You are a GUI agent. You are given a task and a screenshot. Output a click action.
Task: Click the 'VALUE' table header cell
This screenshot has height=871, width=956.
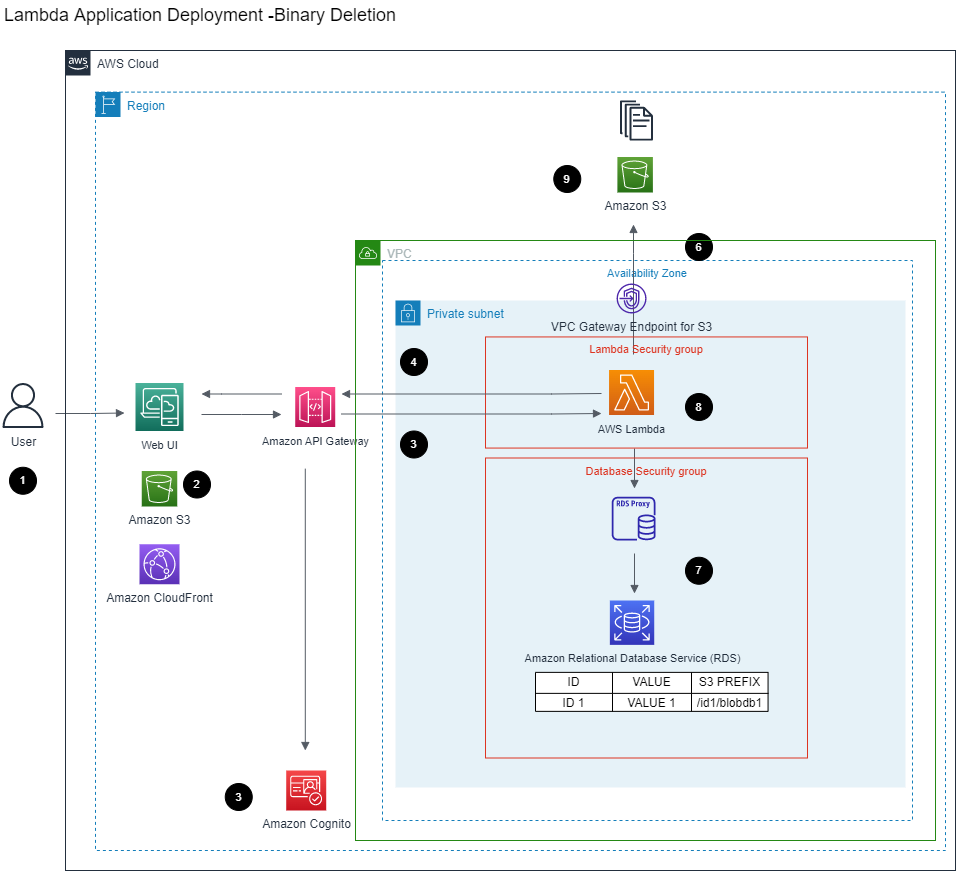click(x=651, y=682)
